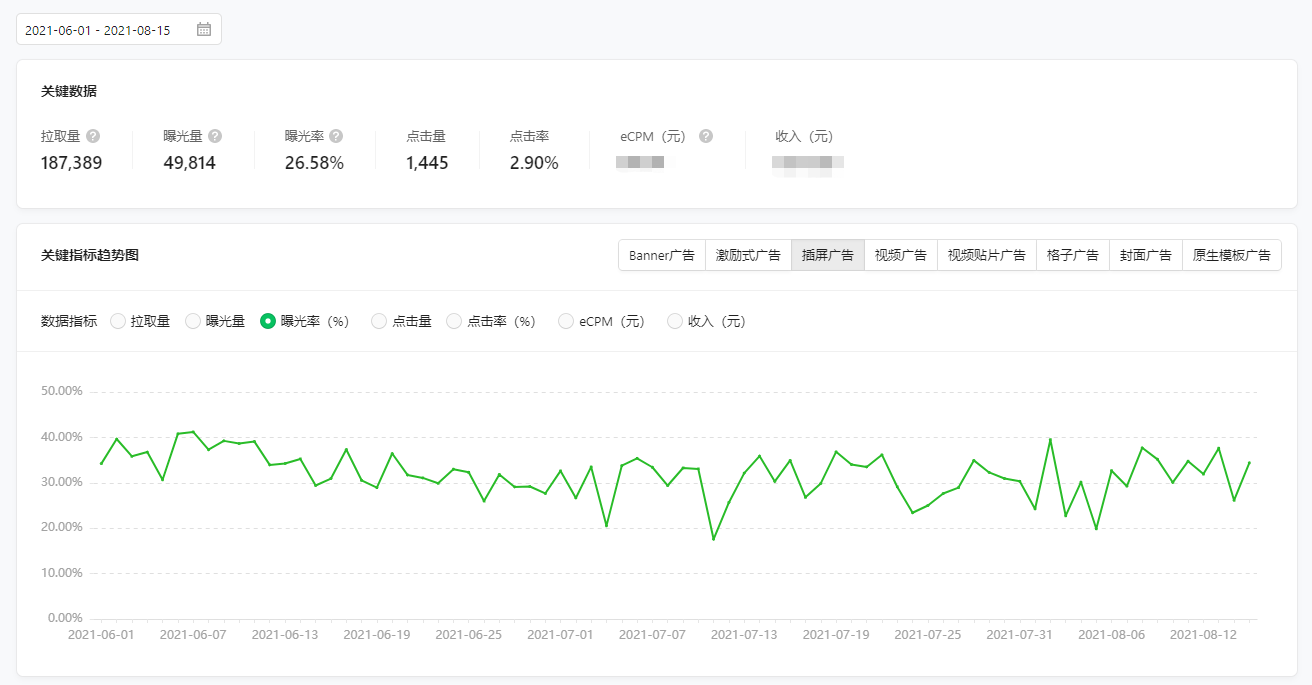Click the 2021-07-31 x-axis label
Image resolution: width=1312 pixels, height=685 pixels.
[1020, 634]
